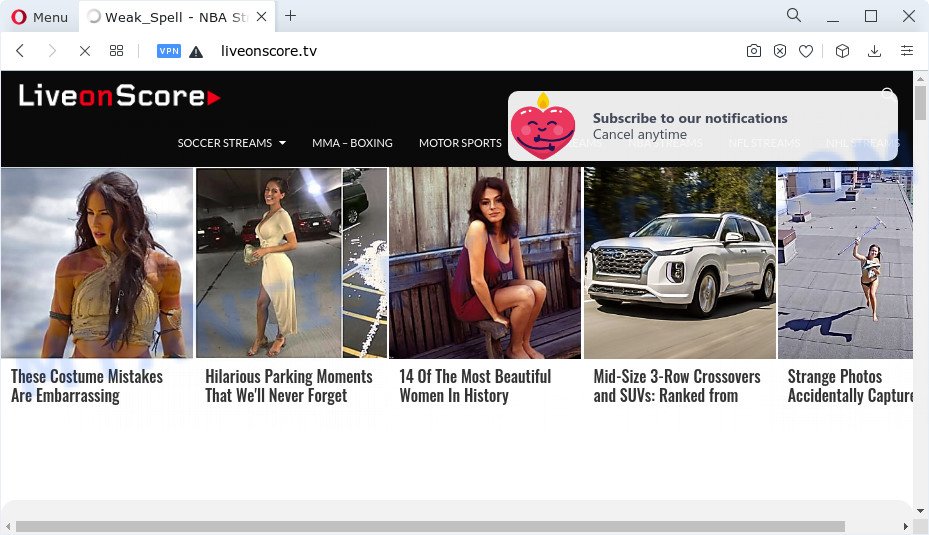Open the white SUV crossovers thumbnail
This screenshot has width=929, height=535.
point(680,263)
